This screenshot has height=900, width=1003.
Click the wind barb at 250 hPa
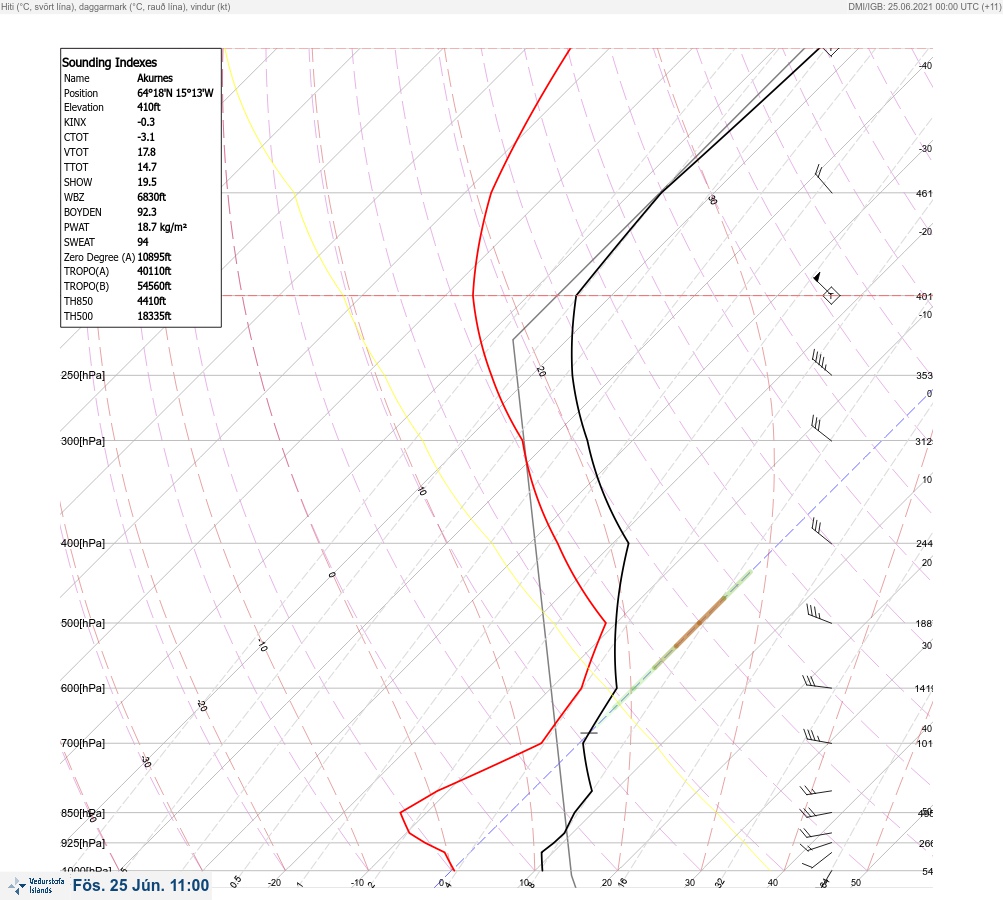click(821, 362)
